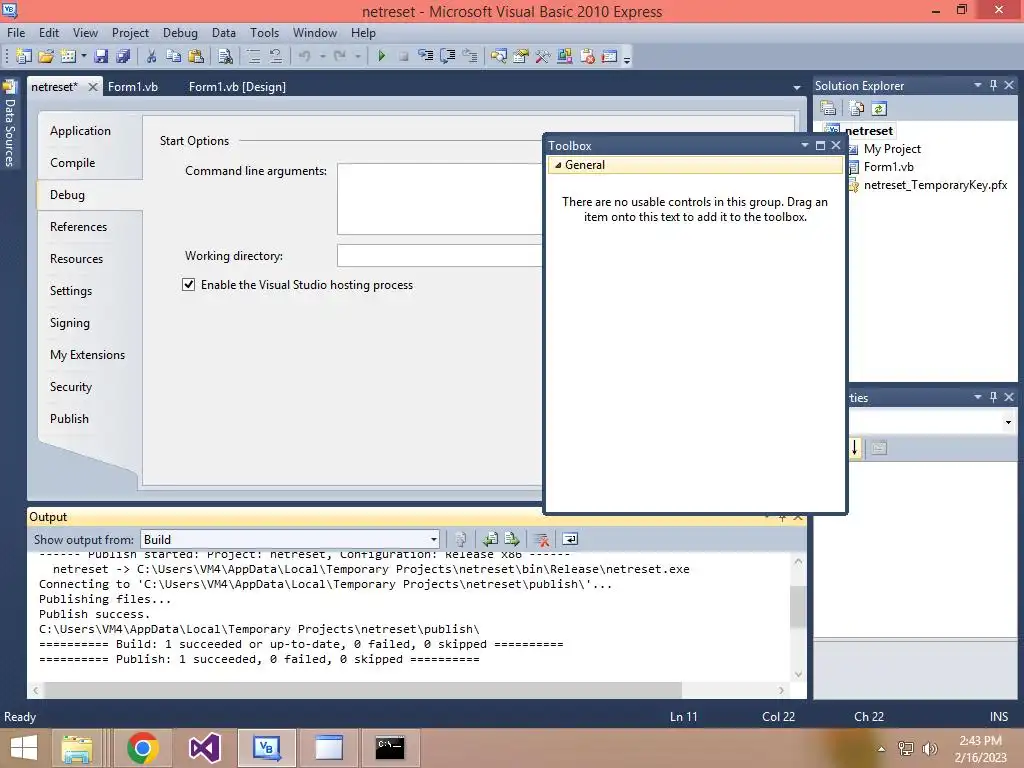Collapse the General group in the Toolbox

(x=558, y=165)
